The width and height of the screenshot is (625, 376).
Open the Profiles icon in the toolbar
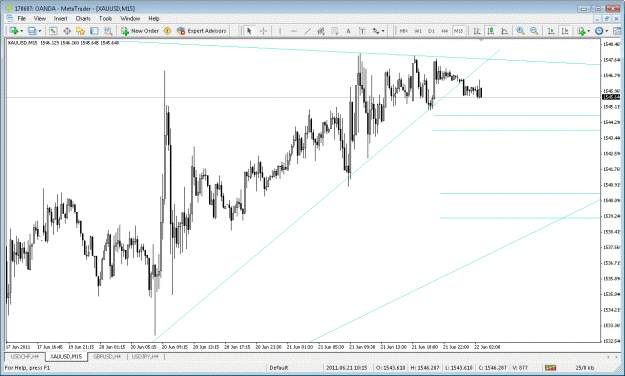(x=32, y=31)
